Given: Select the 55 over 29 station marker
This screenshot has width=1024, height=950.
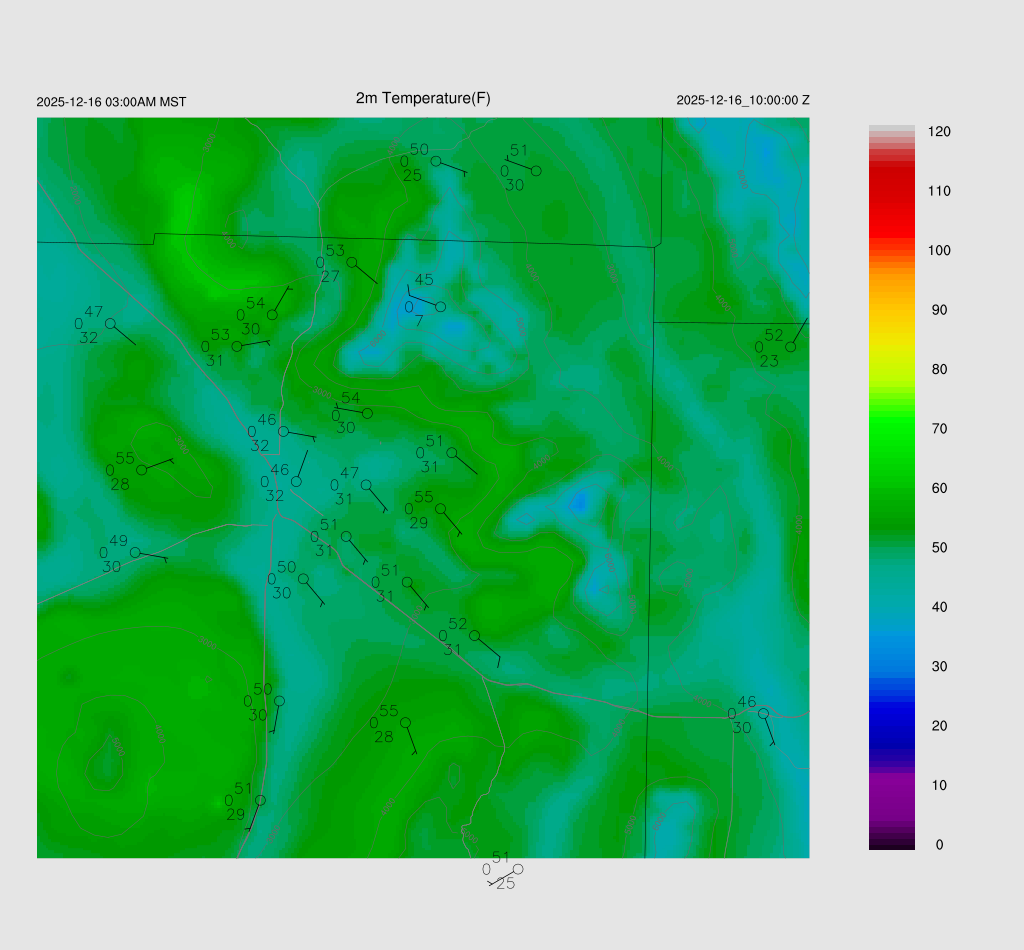Looking at the screenshot, I should (x=440, y=508).
